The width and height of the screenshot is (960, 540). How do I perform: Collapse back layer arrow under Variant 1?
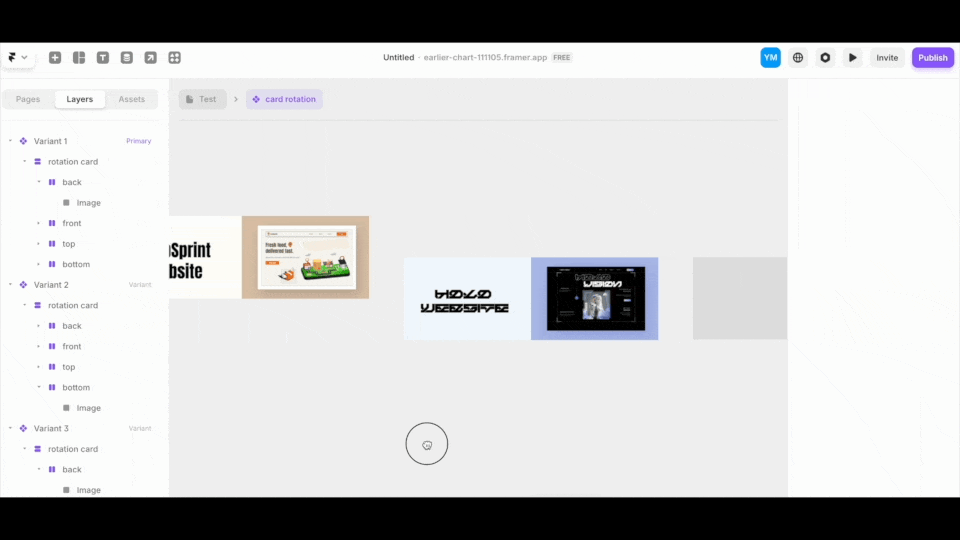click(x=39, y=182)
